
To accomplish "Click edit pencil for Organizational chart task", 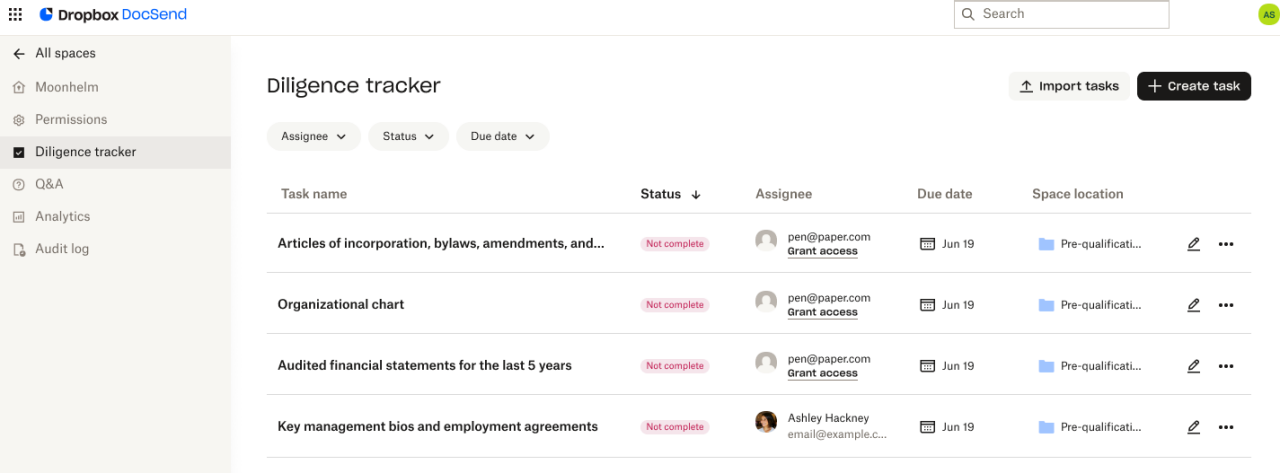I will (1193, 305).
